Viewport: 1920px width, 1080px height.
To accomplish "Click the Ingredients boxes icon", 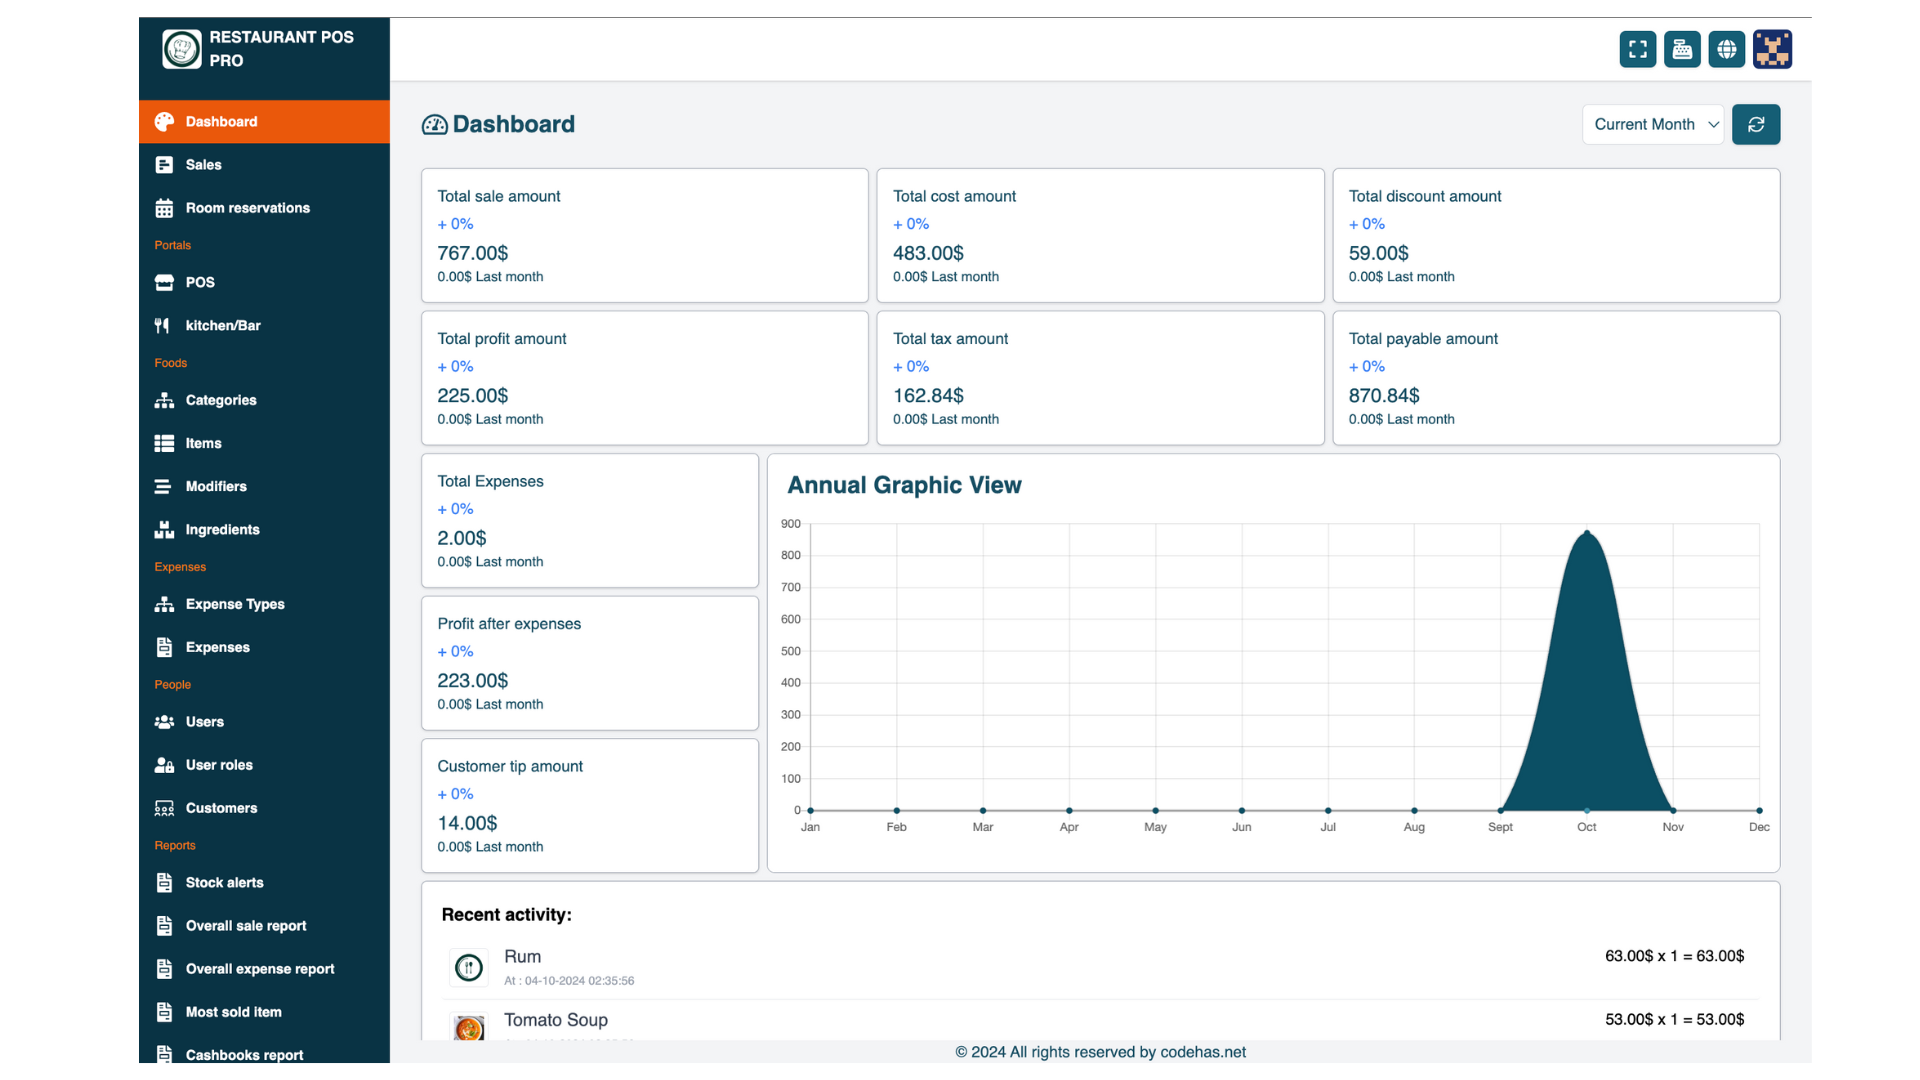I will click(x=164, y=530).
